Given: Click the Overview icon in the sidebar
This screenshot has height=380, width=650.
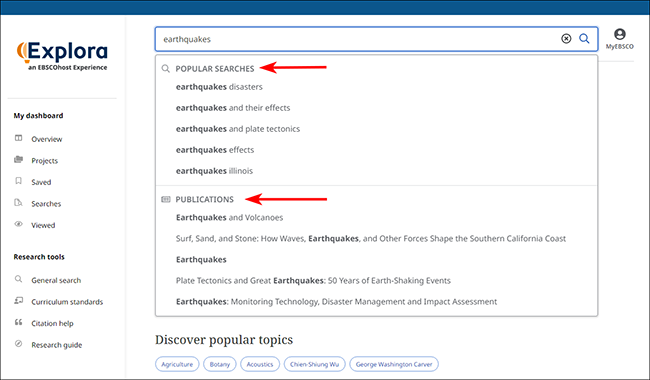Looking at the screenshot, I should coord(19,138).
